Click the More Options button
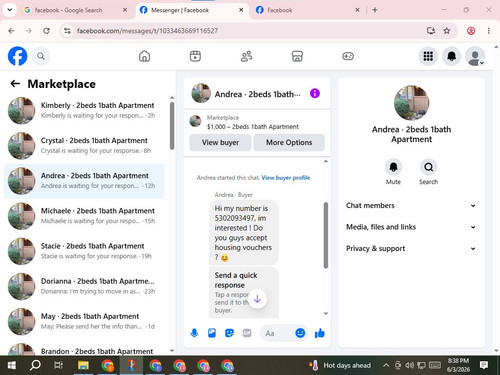500x375 pixels. pyautogui.click(x=289, y=142)
